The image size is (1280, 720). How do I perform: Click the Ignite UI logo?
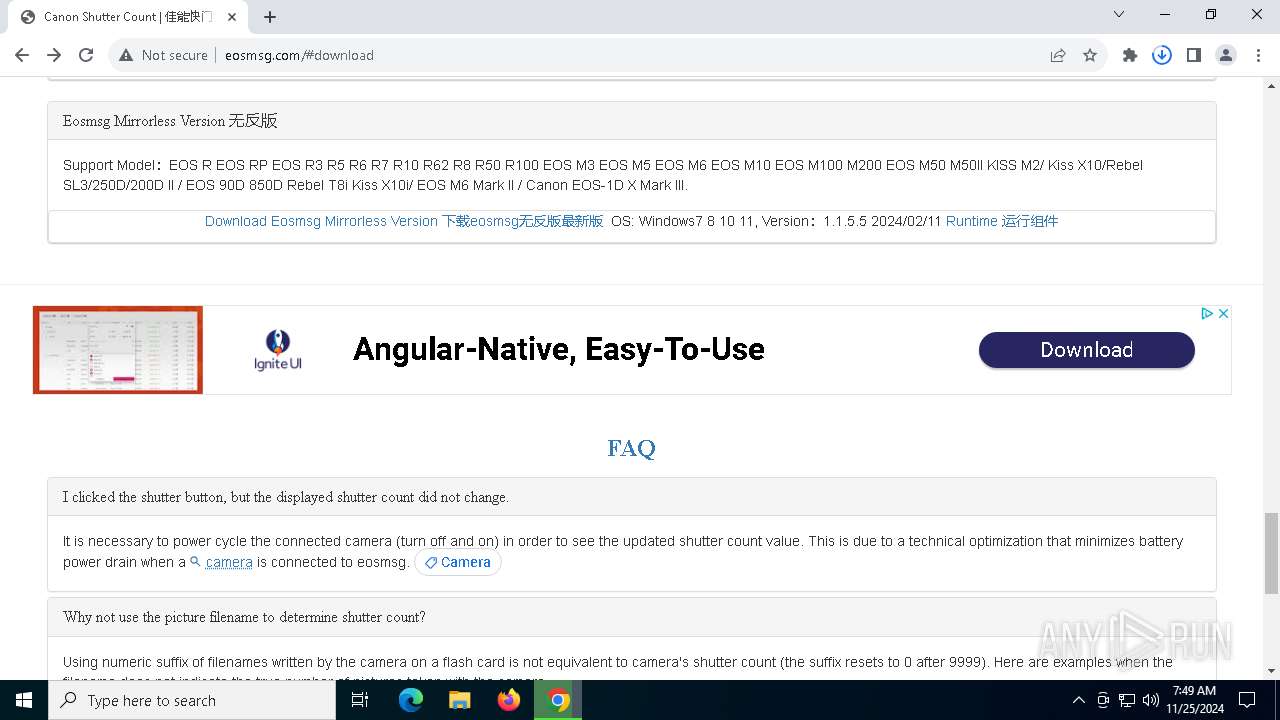point(278,350)
